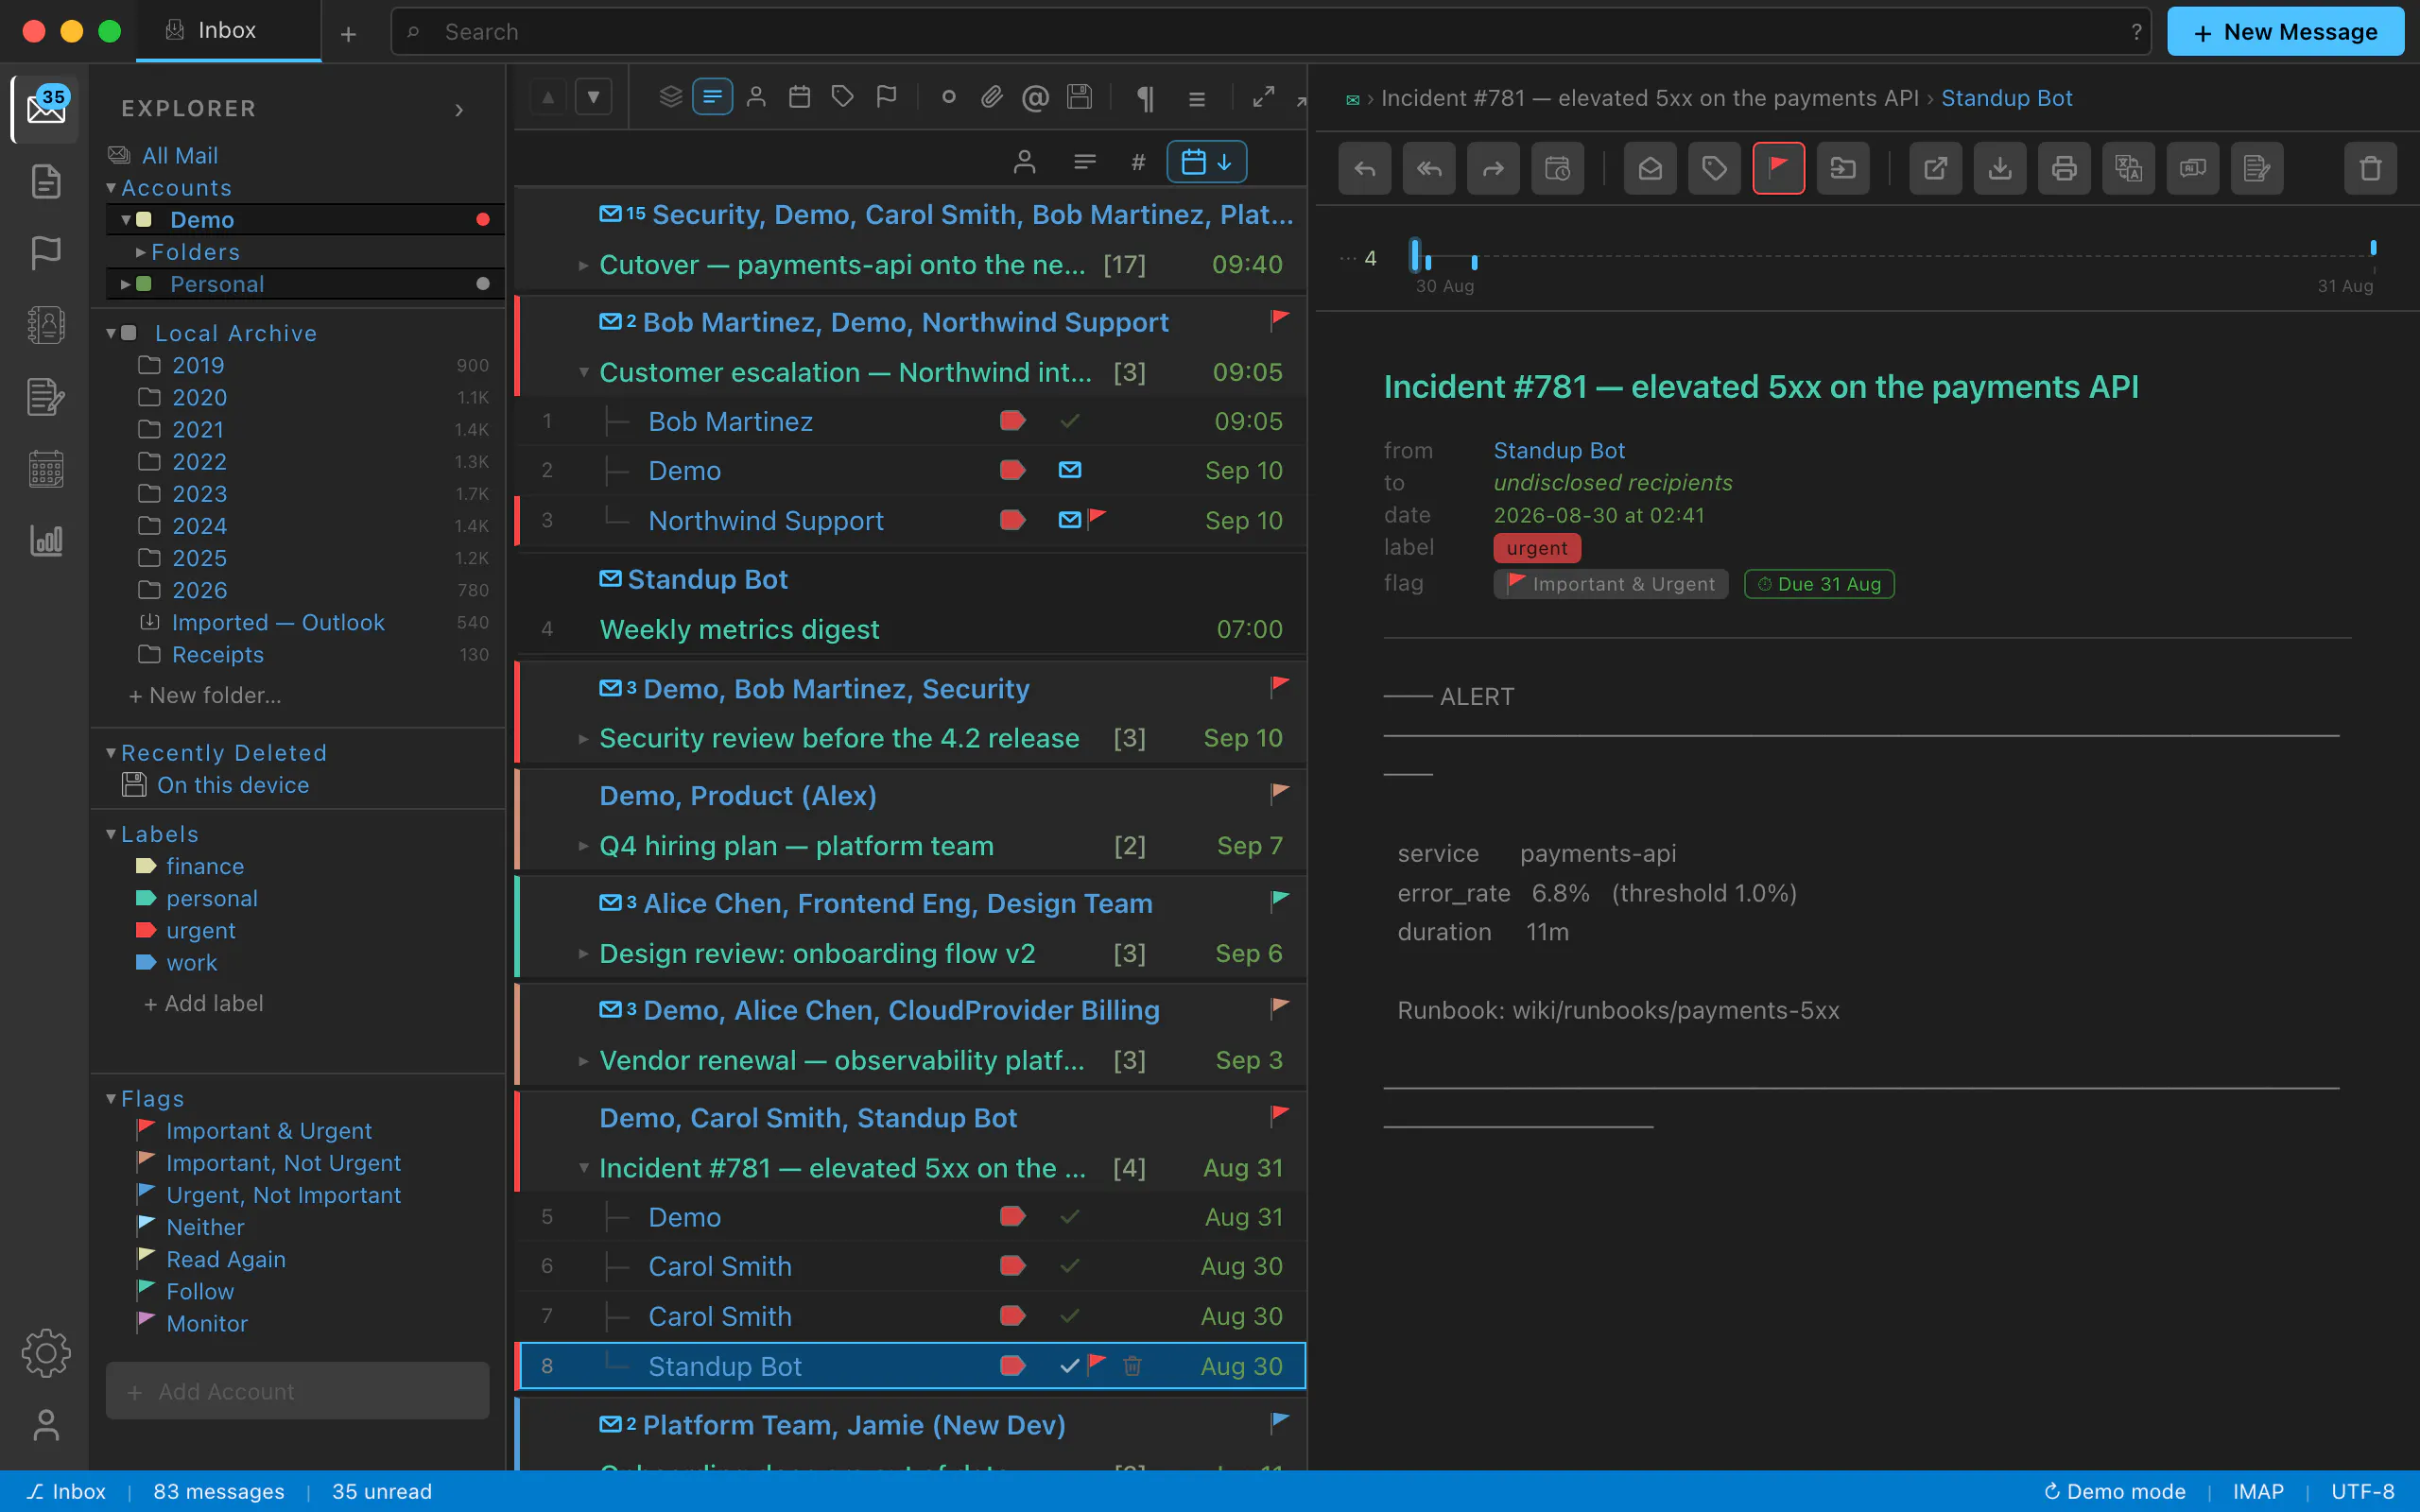The image size is (2420, 1512).
Task: Toggle the threaded conversation view button
Action: coord(712,97)
